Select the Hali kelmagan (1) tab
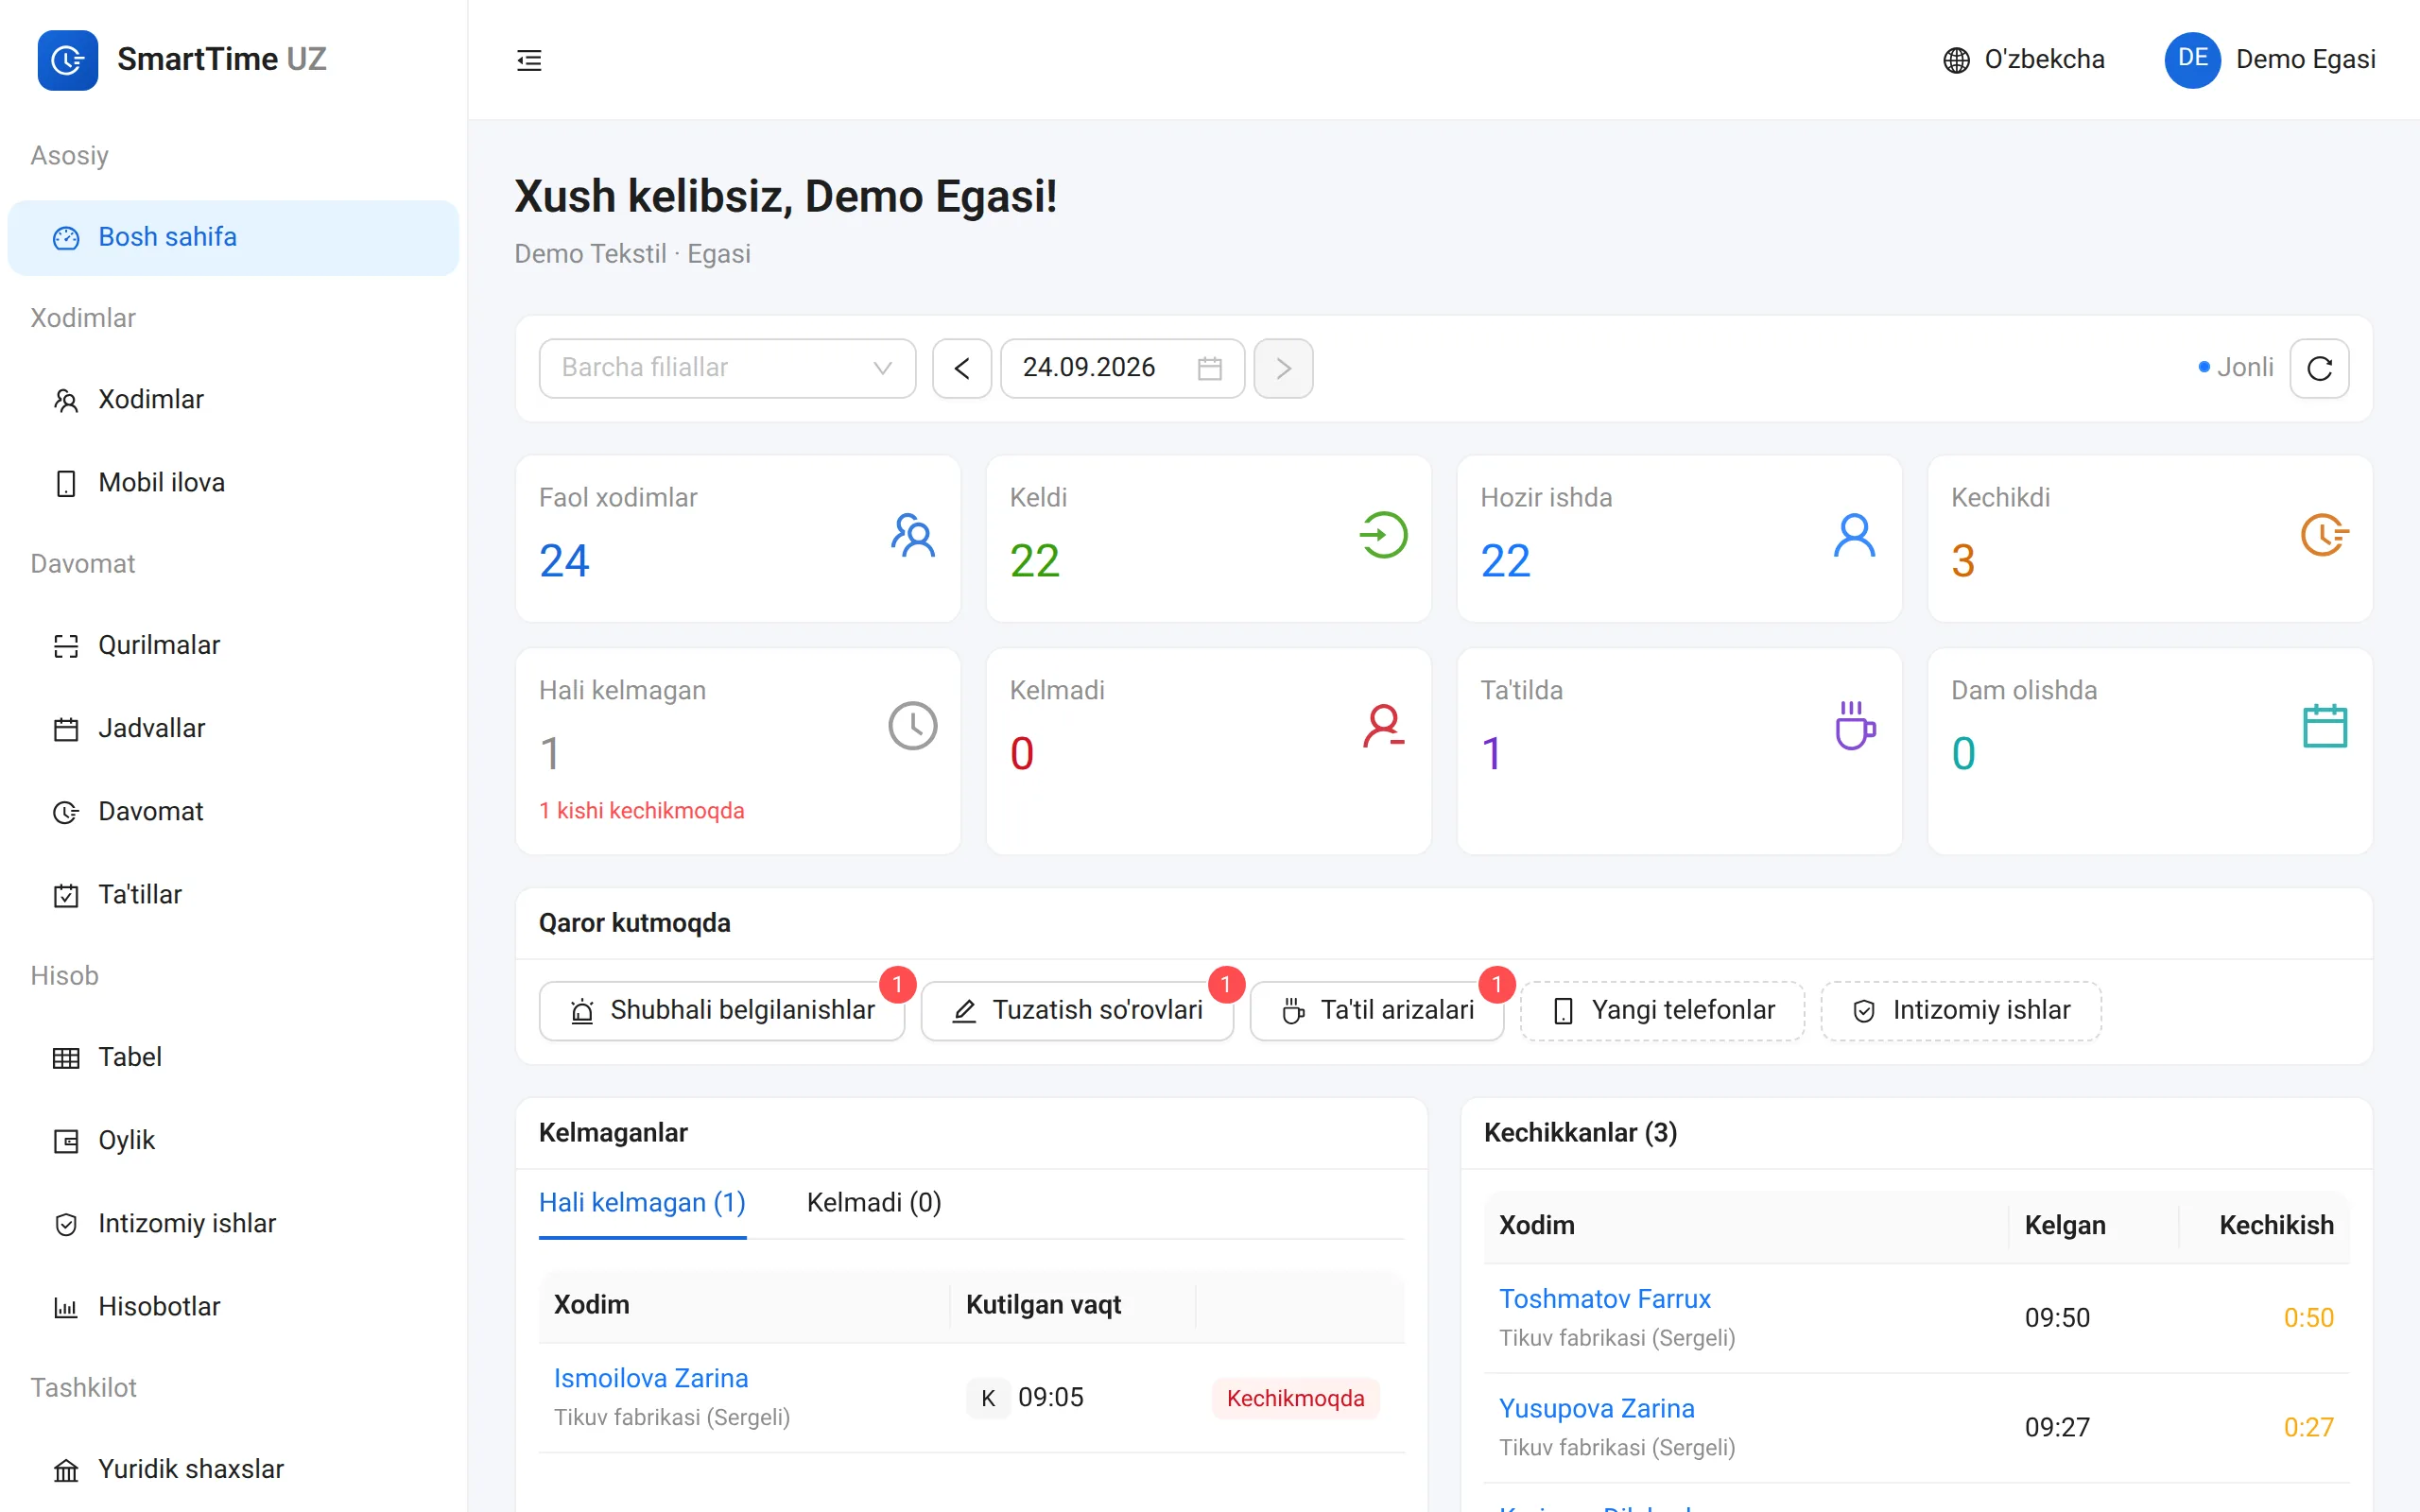The height and width of the screenshot is (1512, 2420). (x=642, y=1202)
